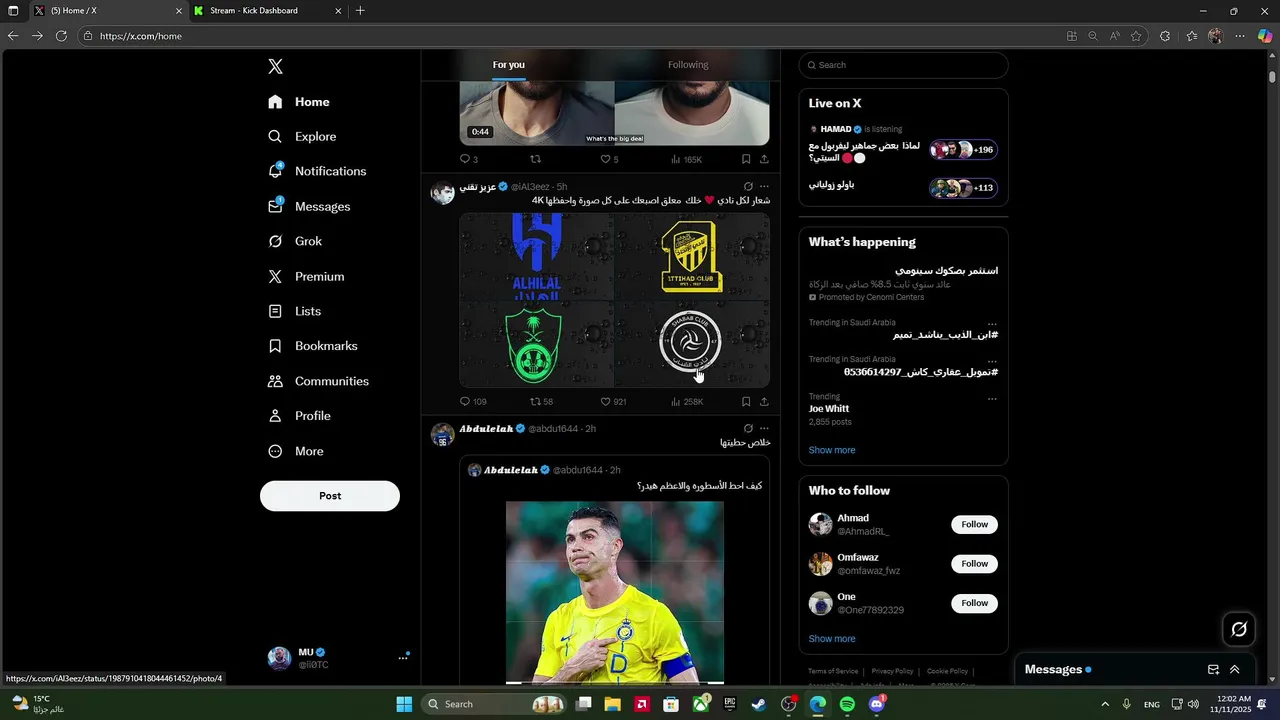The height and width of the screenshot is (720, 1280).
Task: Add page to favorites star icon
Action: click(1136, 36)
